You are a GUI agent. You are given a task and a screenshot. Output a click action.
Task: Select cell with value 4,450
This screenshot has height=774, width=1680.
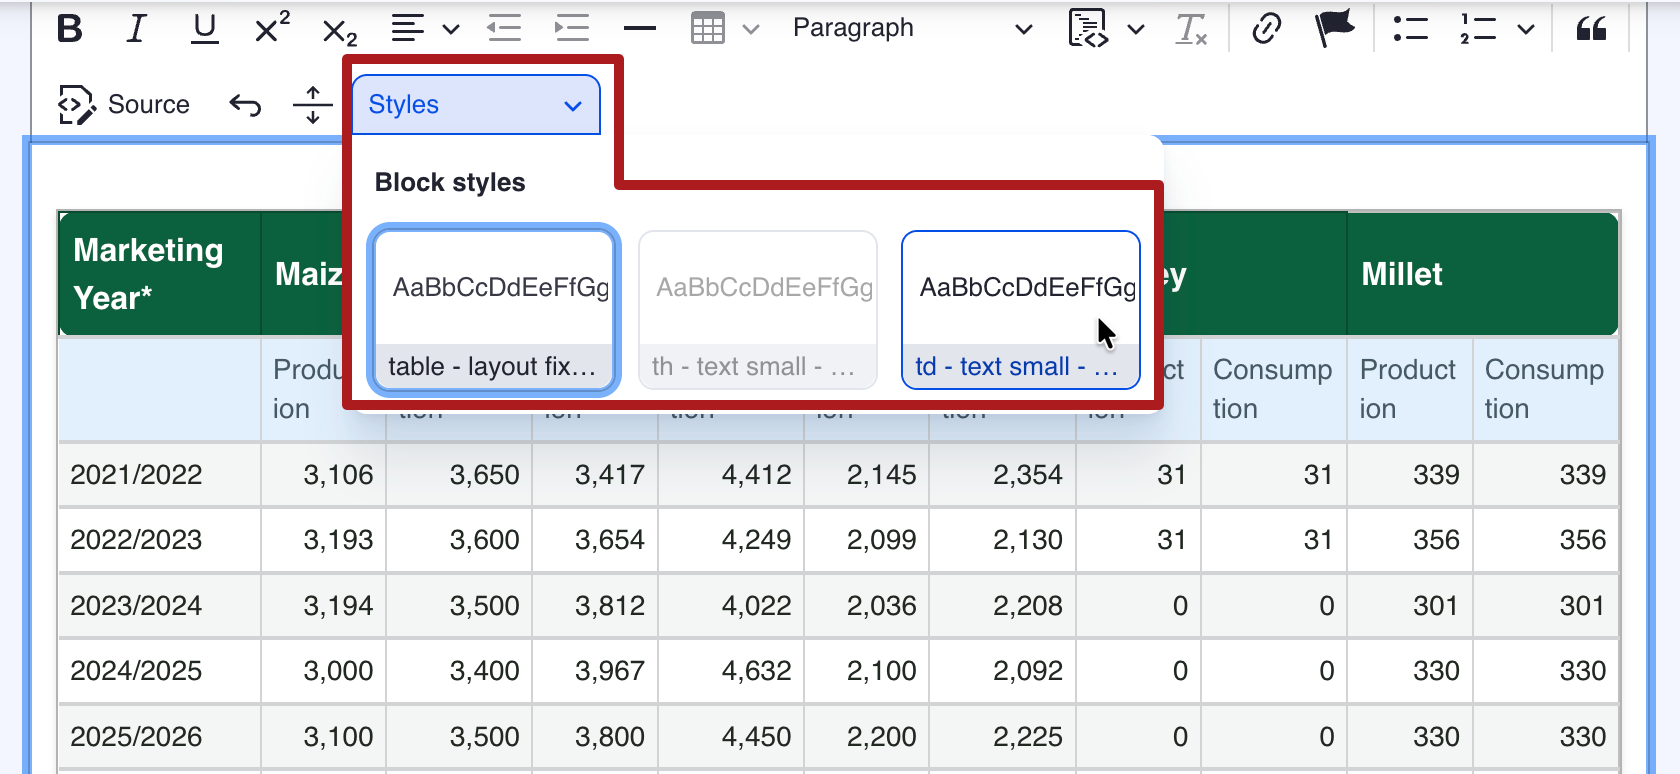(731, 737)
